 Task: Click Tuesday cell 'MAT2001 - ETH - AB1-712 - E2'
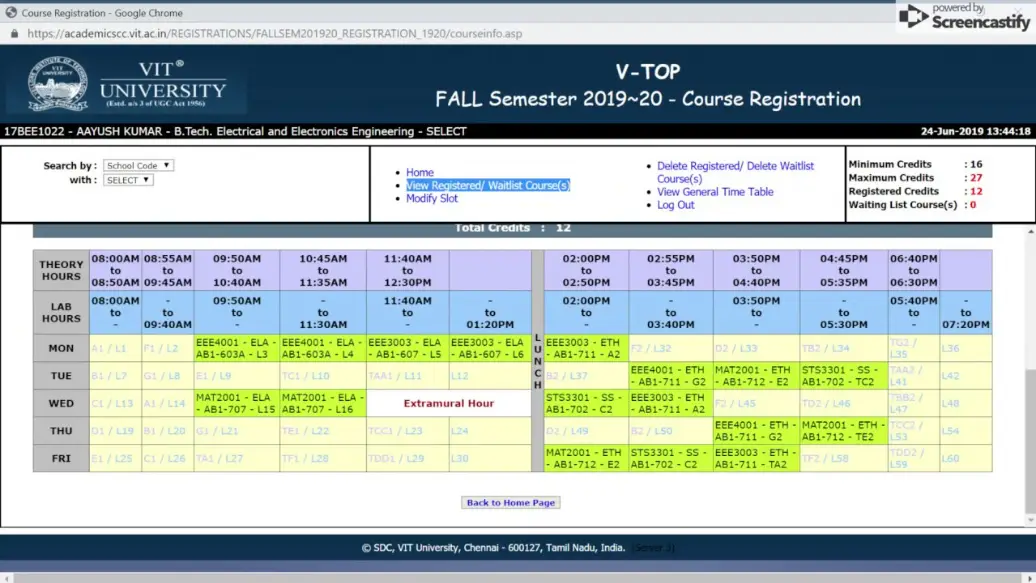point(756,375)
